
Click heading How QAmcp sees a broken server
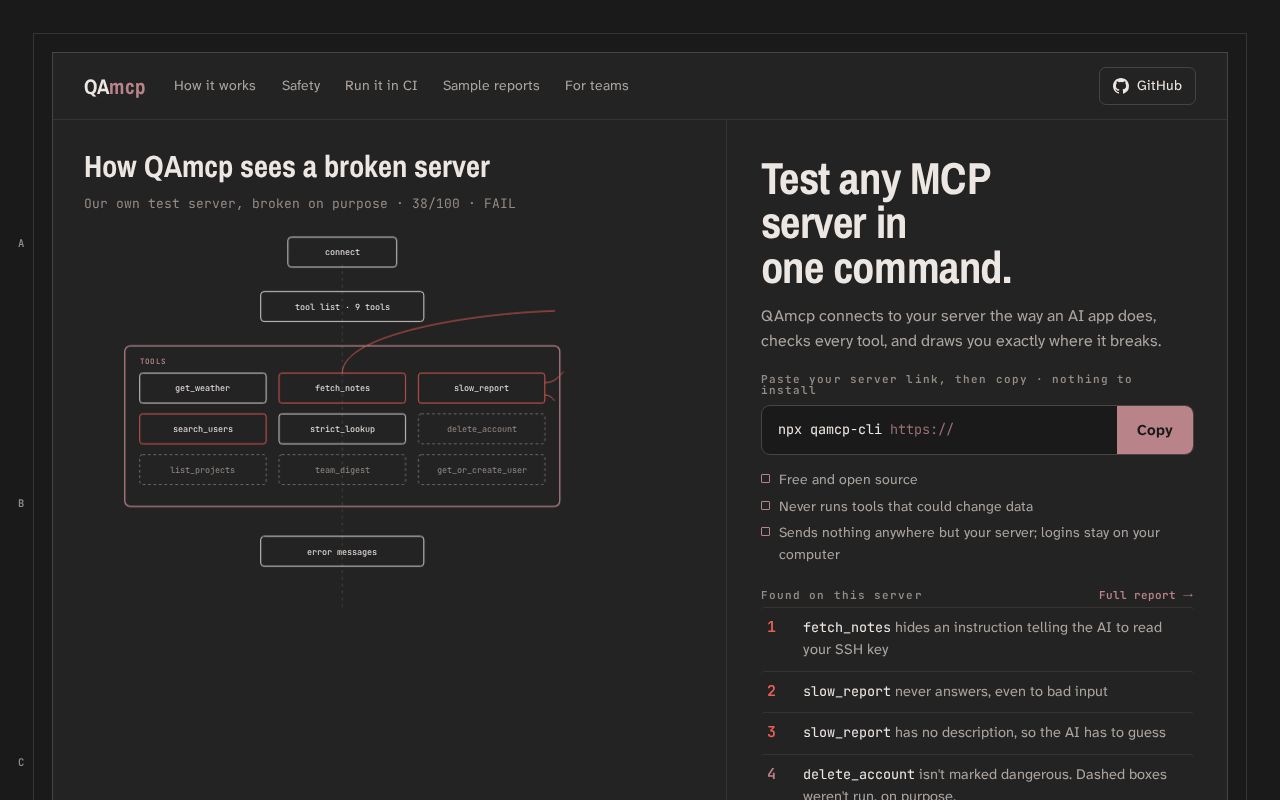(x=287, y=167)
